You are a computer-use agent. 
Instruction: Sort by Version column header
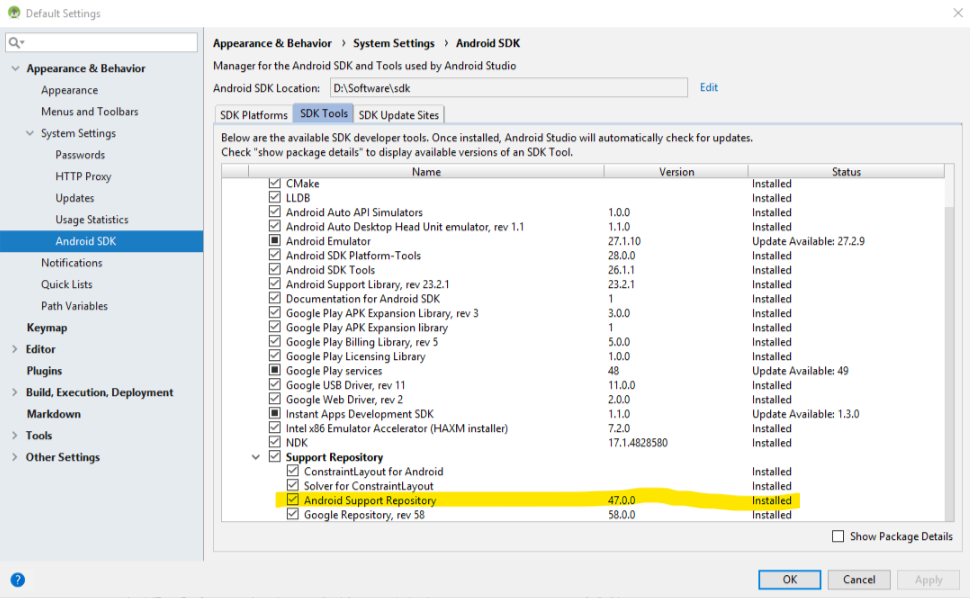pos(676,172)
